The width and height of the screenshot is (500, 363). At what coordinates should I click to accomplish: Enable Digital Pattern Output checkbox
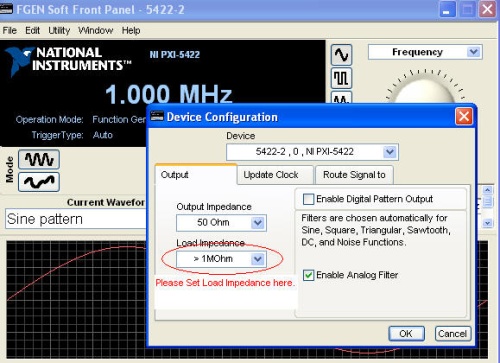pos(308,199)
